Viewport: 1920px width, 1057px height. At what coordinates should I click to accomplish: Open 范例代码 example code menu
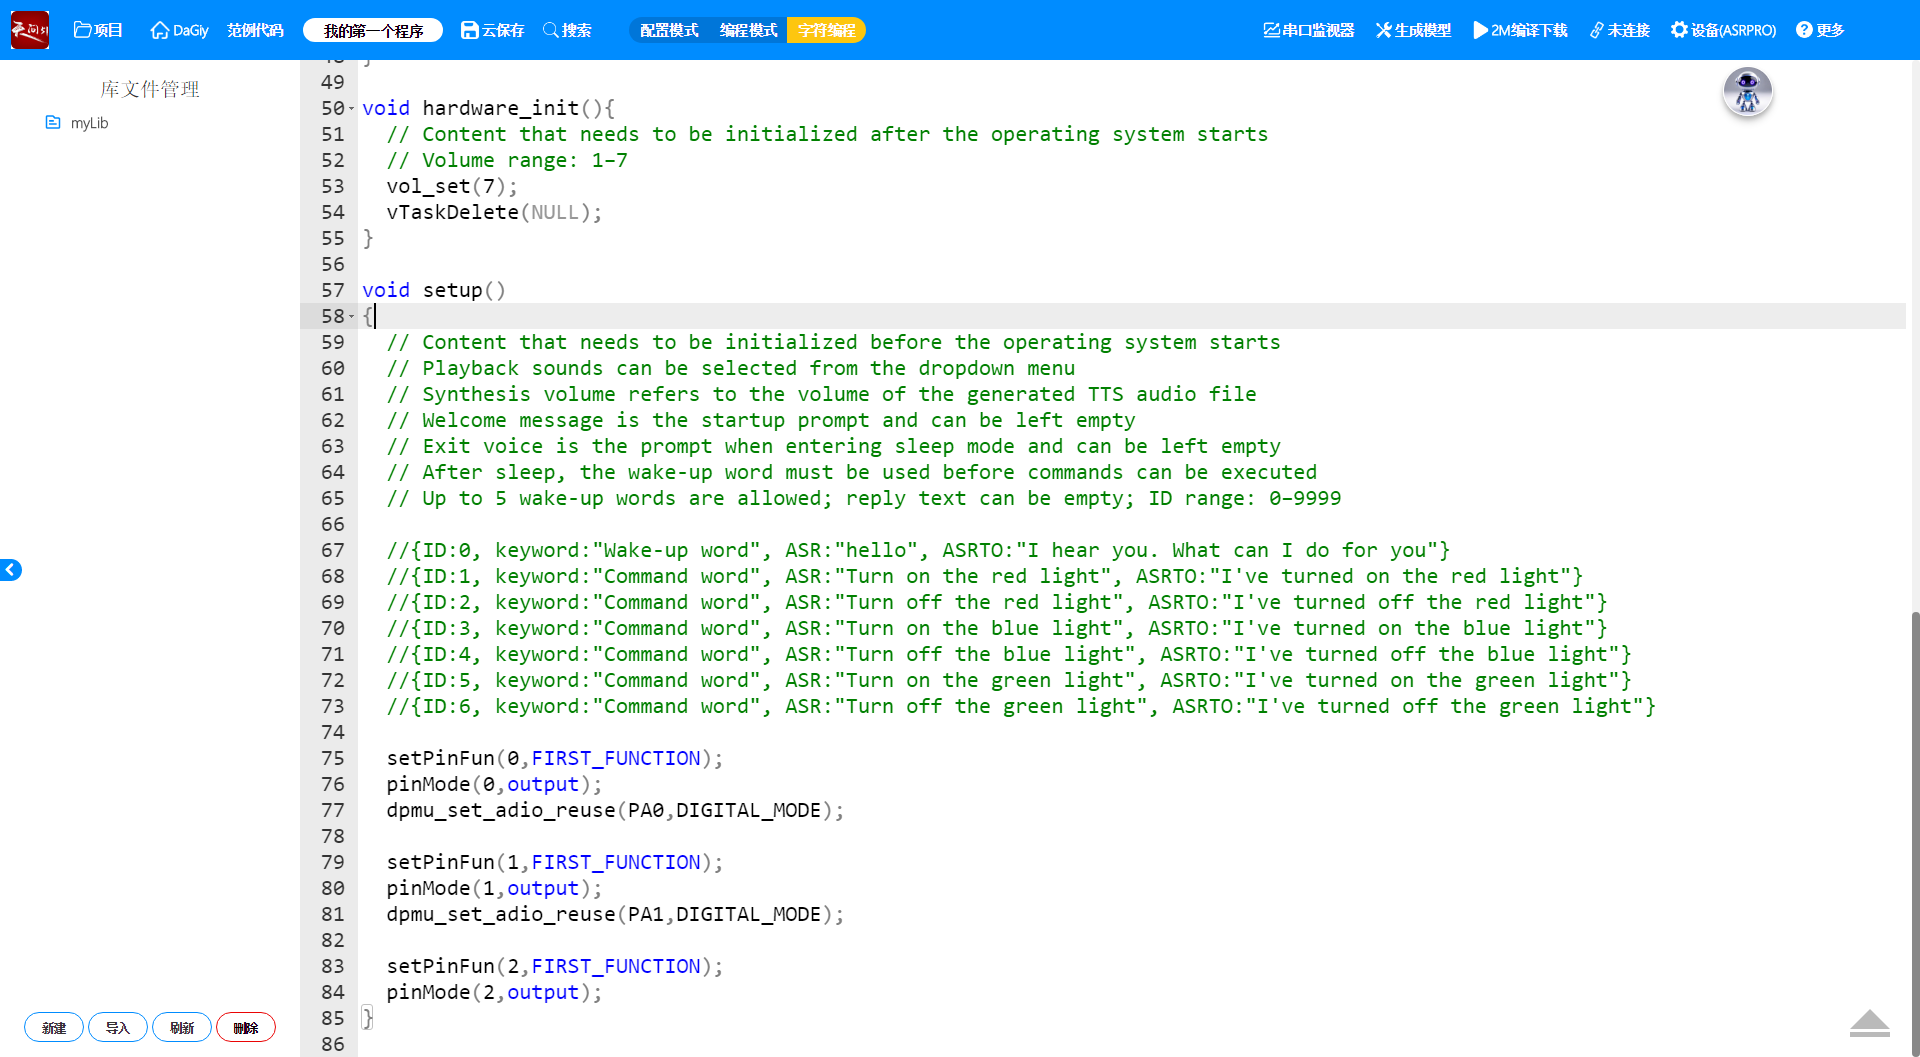point(255,30)
